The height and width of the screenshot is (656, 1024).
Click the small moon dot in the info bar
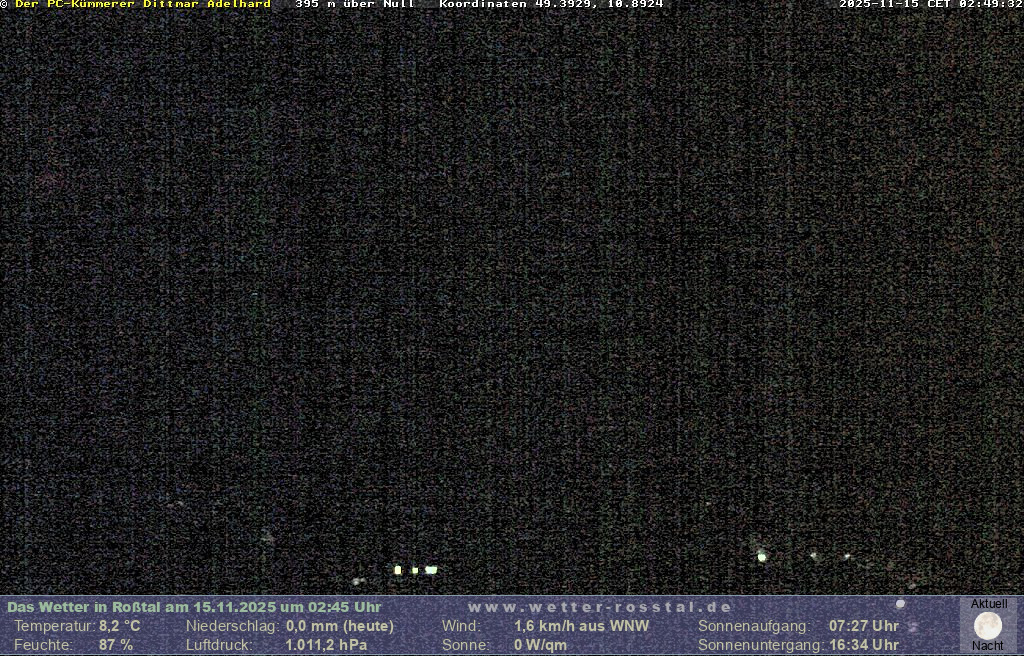[x=900, y=604]
